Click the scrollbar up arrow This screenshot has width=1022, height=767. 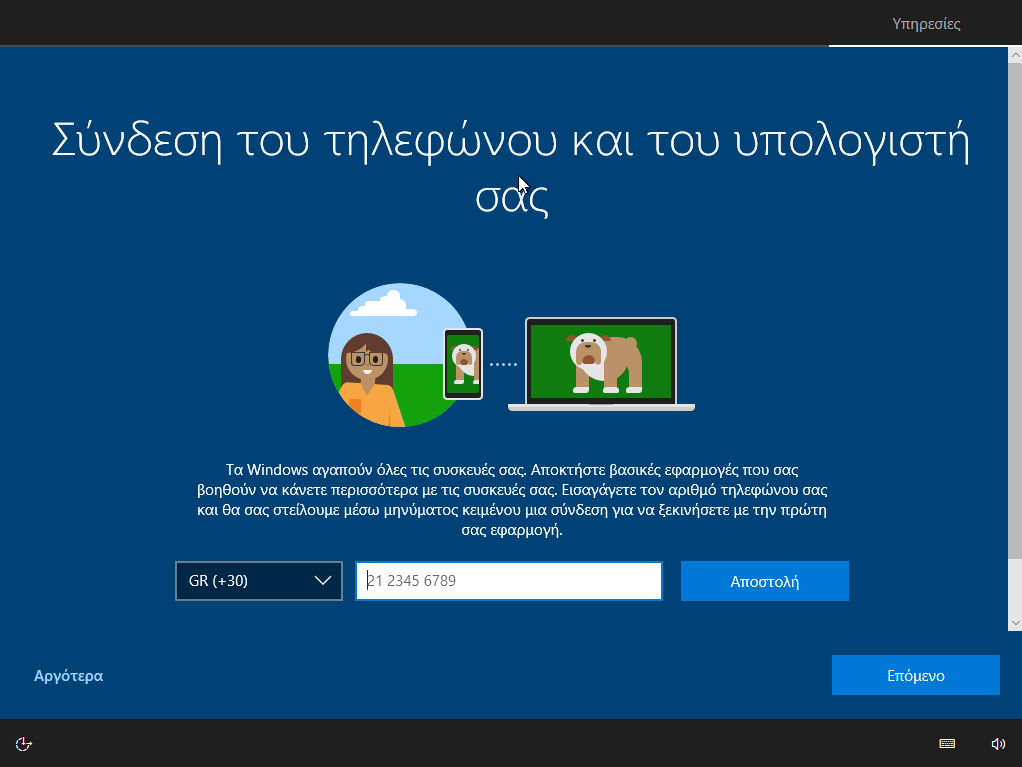[x=1015, y=56]
